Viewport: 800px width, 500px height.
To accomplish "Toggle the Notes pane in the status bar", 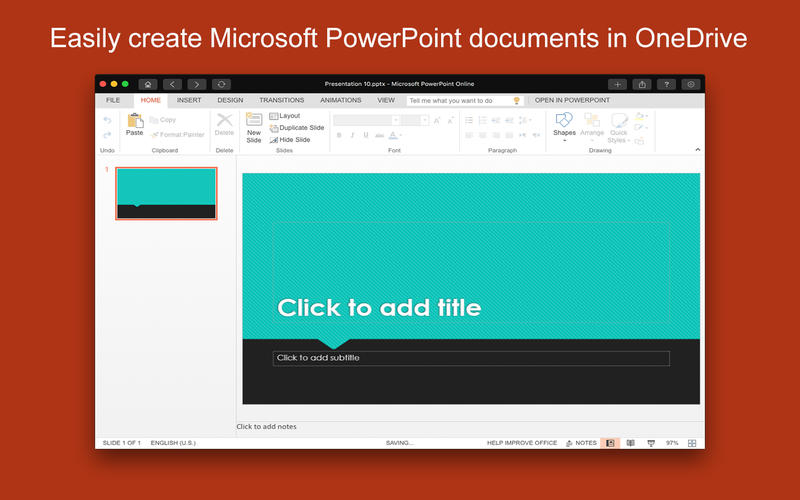I will [x=581, y=443].
